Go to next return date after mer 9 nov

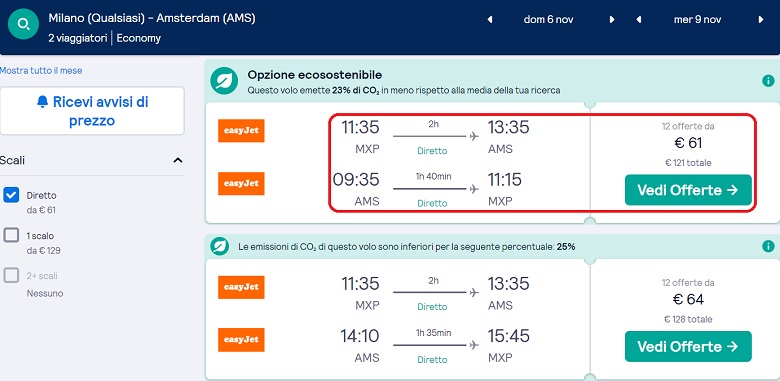(x=761, y=20)
